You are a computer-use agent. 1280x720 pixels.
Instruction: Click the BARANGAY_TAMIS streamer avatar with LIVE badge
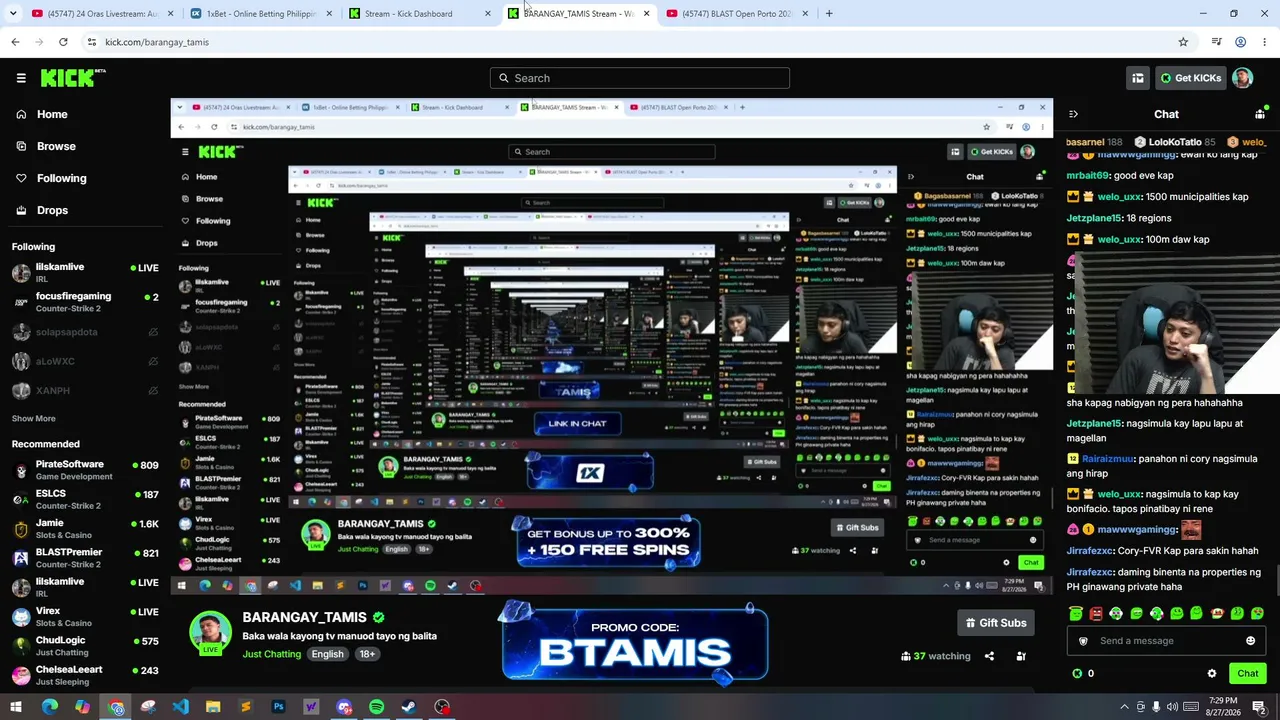click(210, 633)
